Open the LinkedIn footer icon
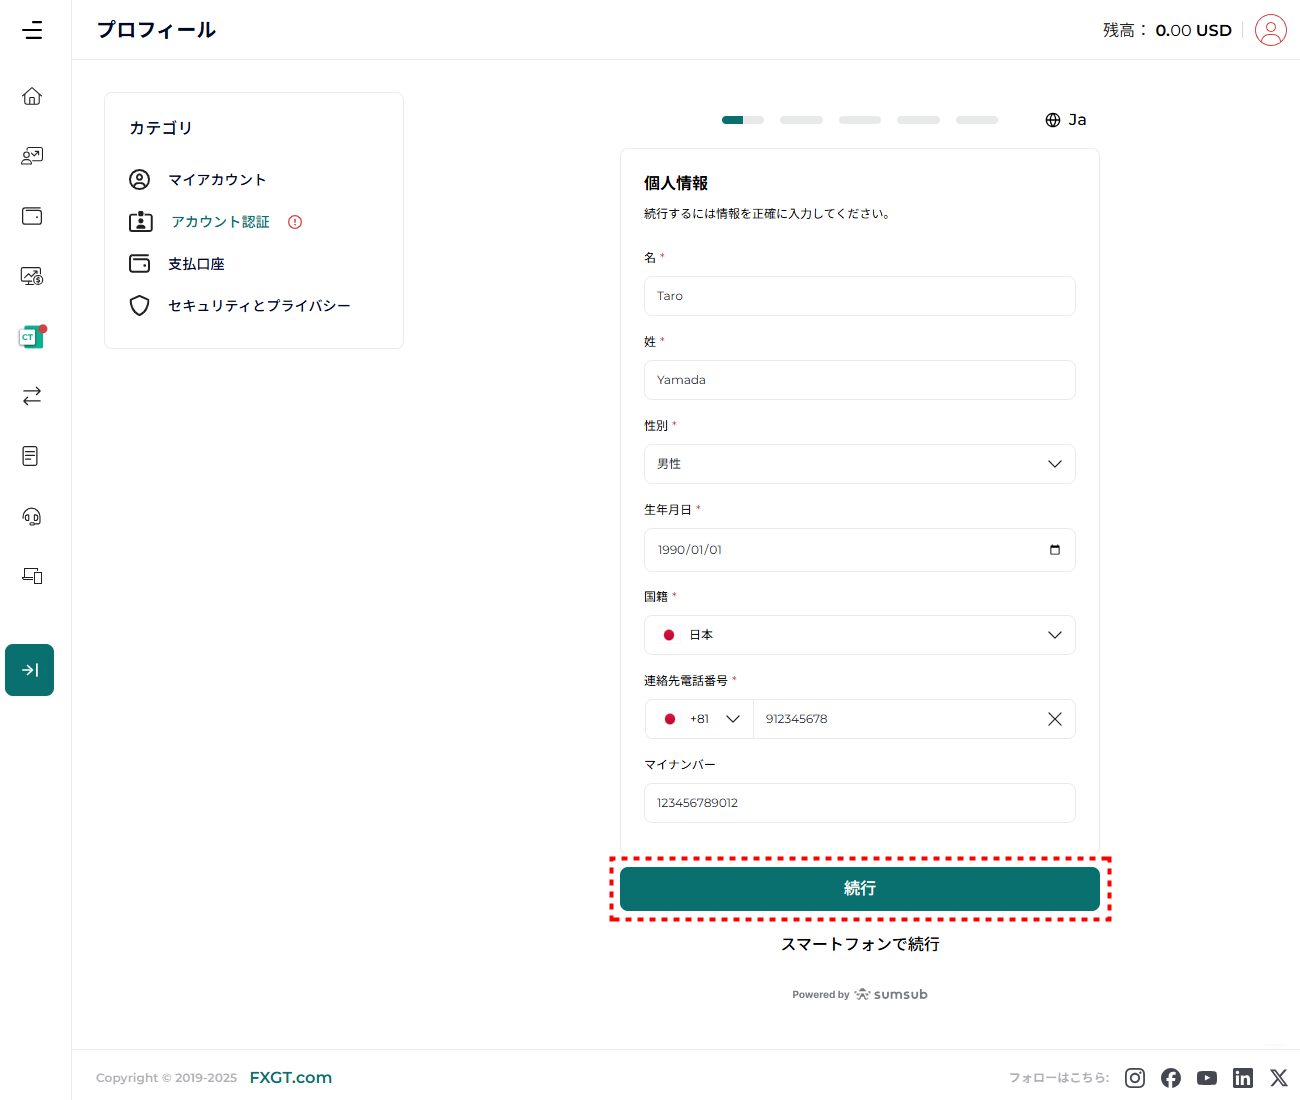The image size is (1300, 1100). (1243, 1077)
